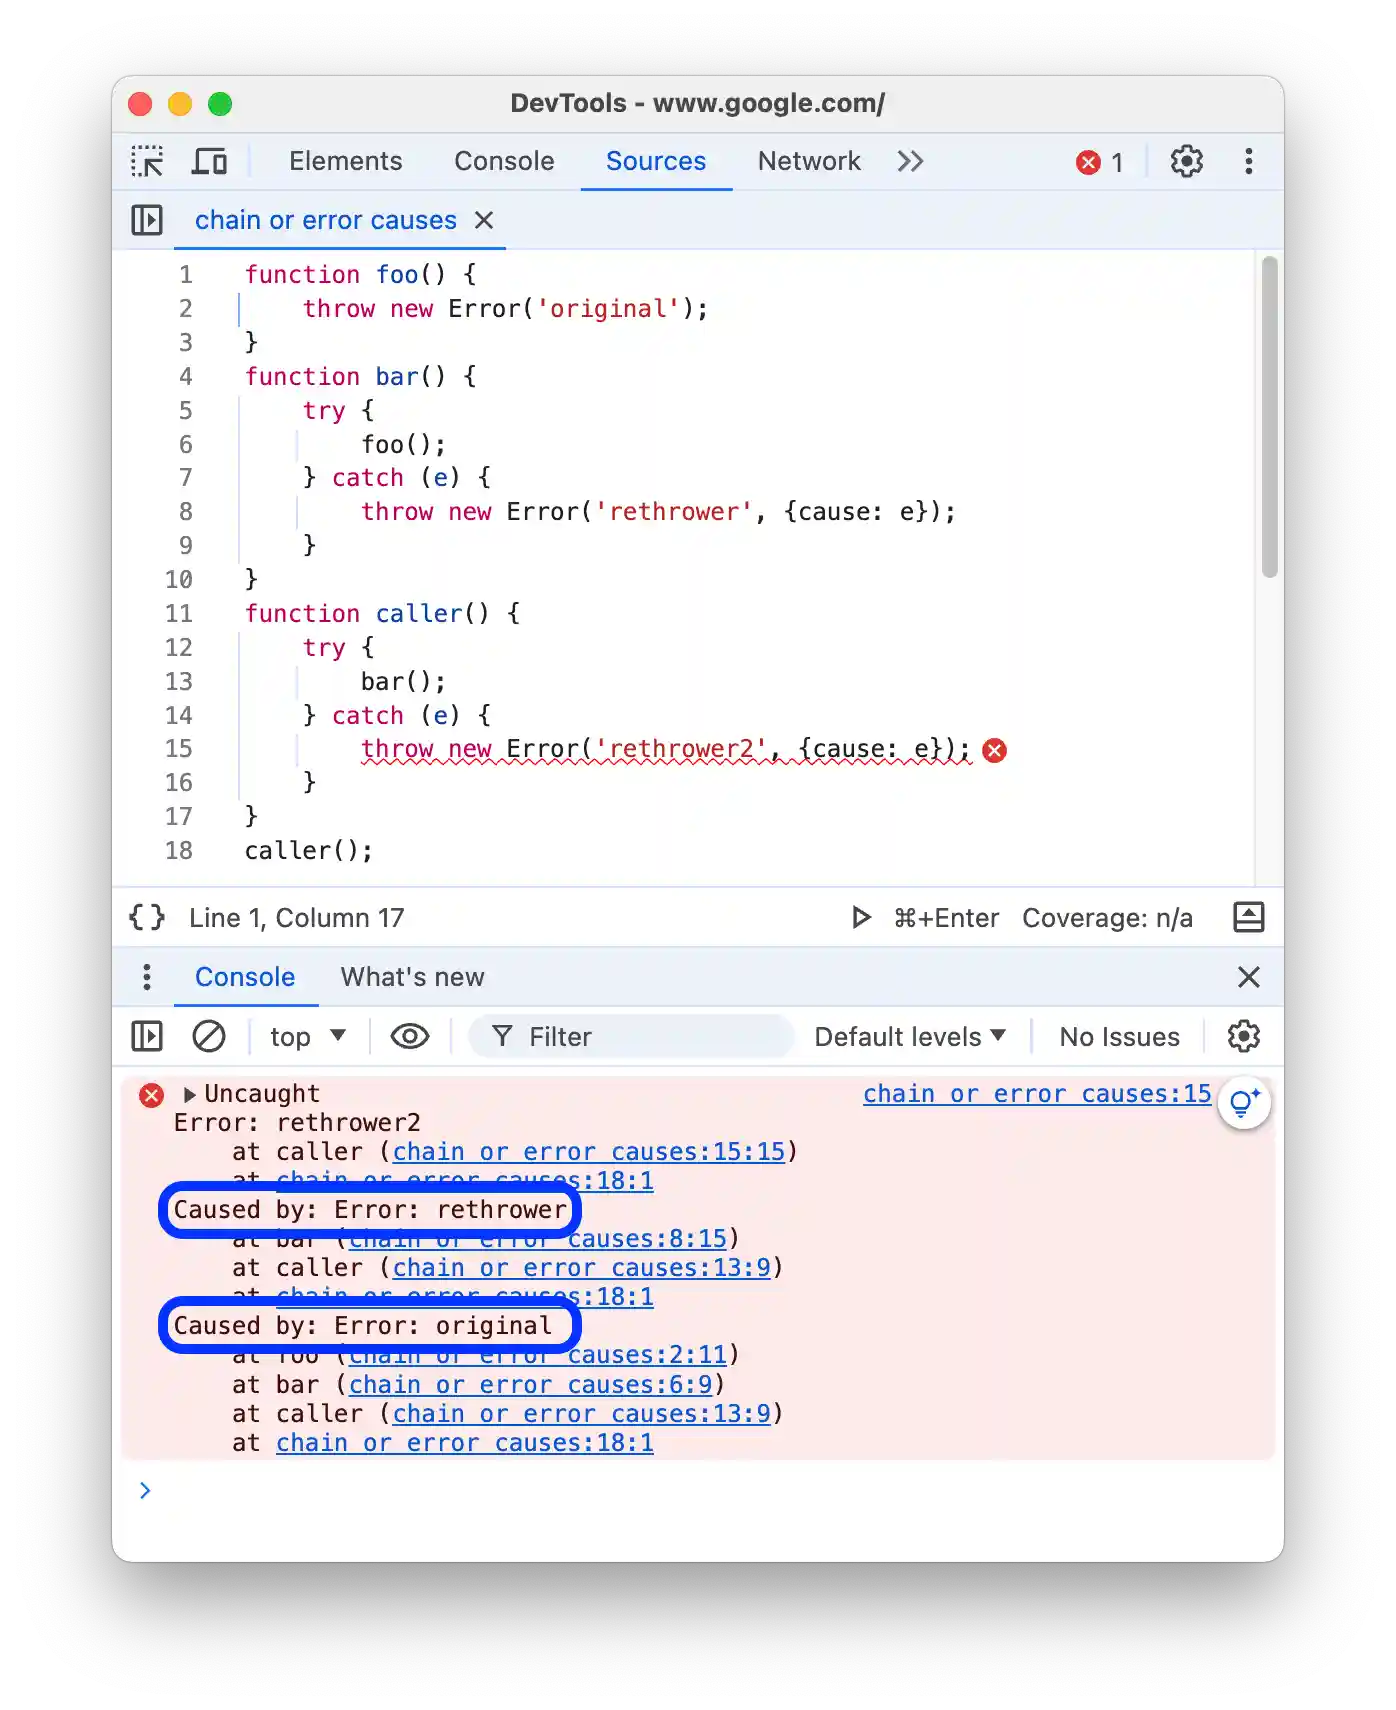Click the console prompt chevron input
The width and height of the screenshot is (1396, 1710).
click(x=145, y=1491)
